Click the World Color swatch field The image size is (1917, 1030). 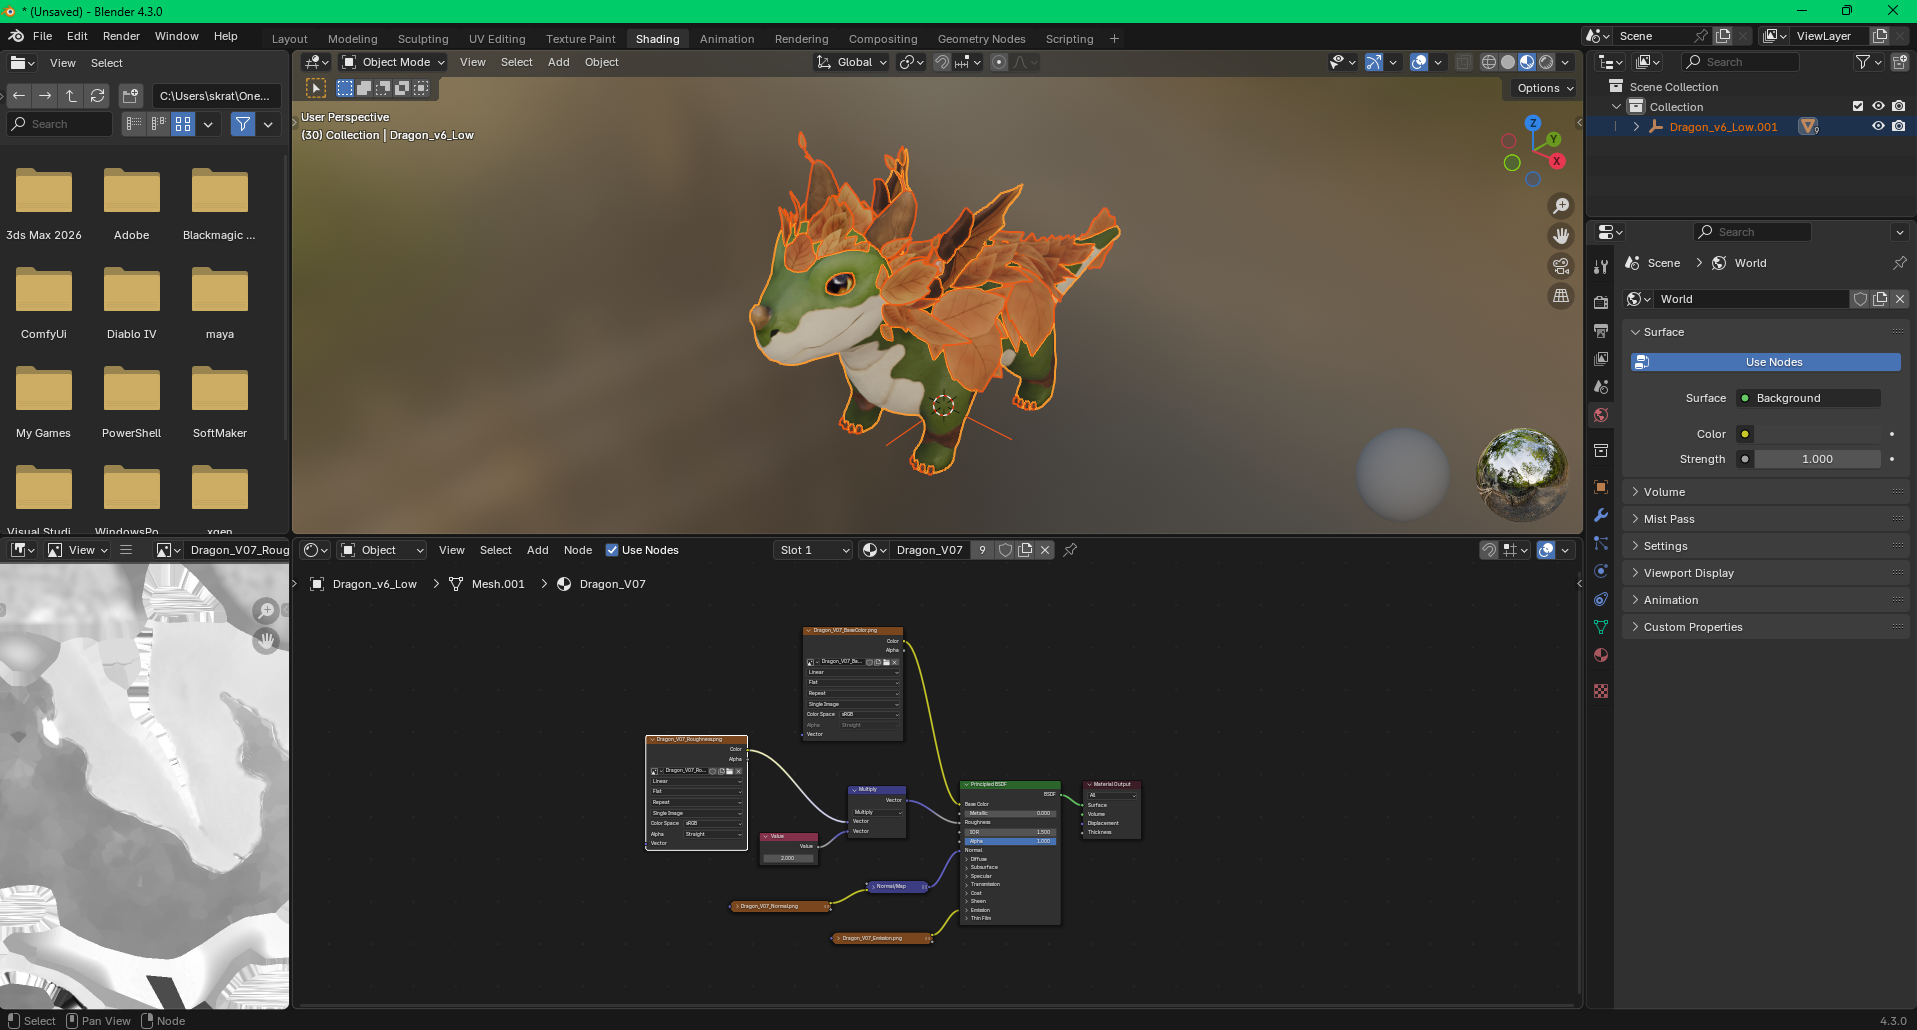[x=1818, y=434]
